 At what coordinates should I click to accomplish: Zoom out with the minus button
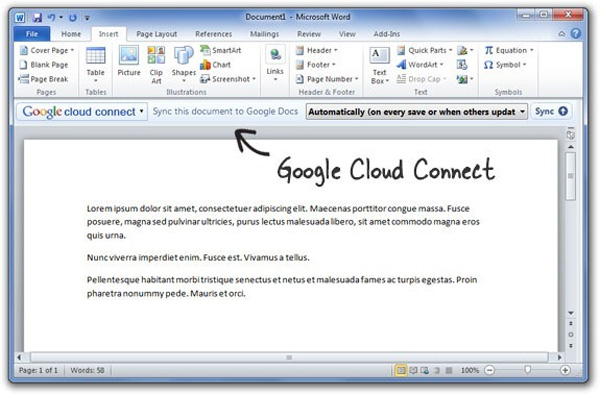(489, 370)
